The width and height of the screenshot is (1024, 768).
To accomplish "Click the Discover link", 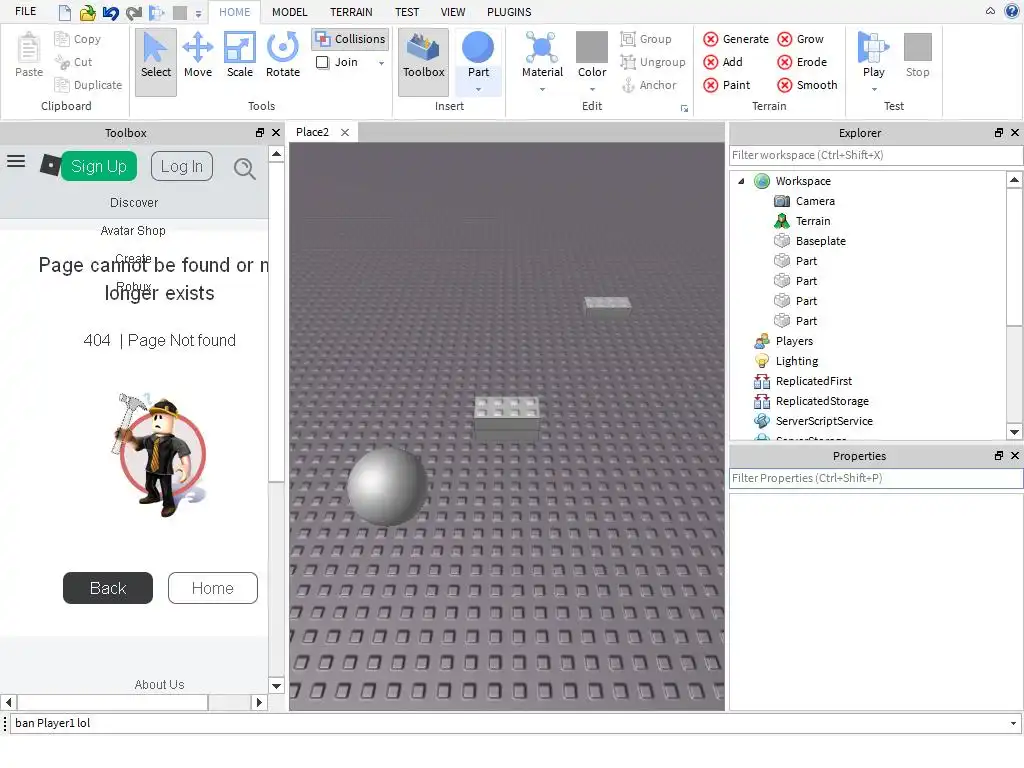I will click(134, 202).
